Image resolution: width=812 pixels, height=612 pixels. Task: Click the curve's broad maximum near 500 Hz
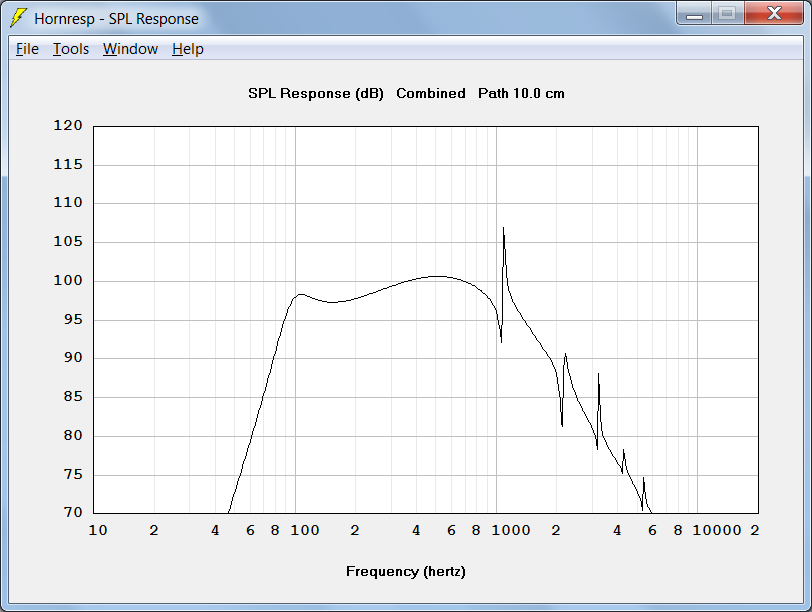[438, 276]
